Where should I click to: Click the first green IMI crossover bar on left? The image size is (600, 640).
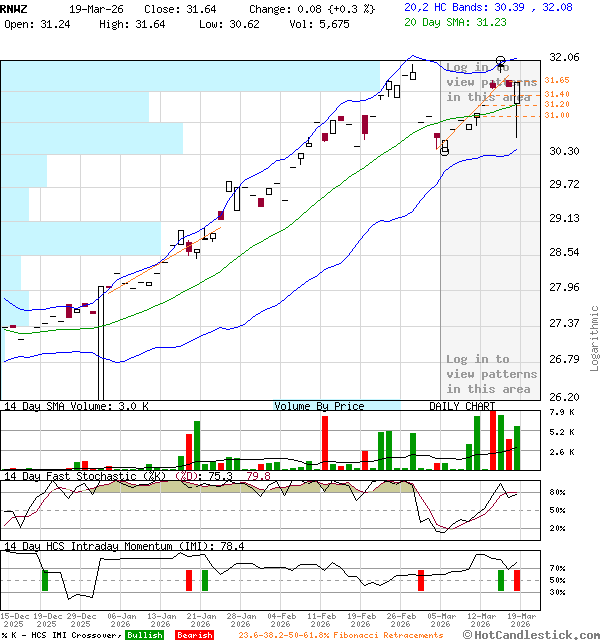click(45, 579)
